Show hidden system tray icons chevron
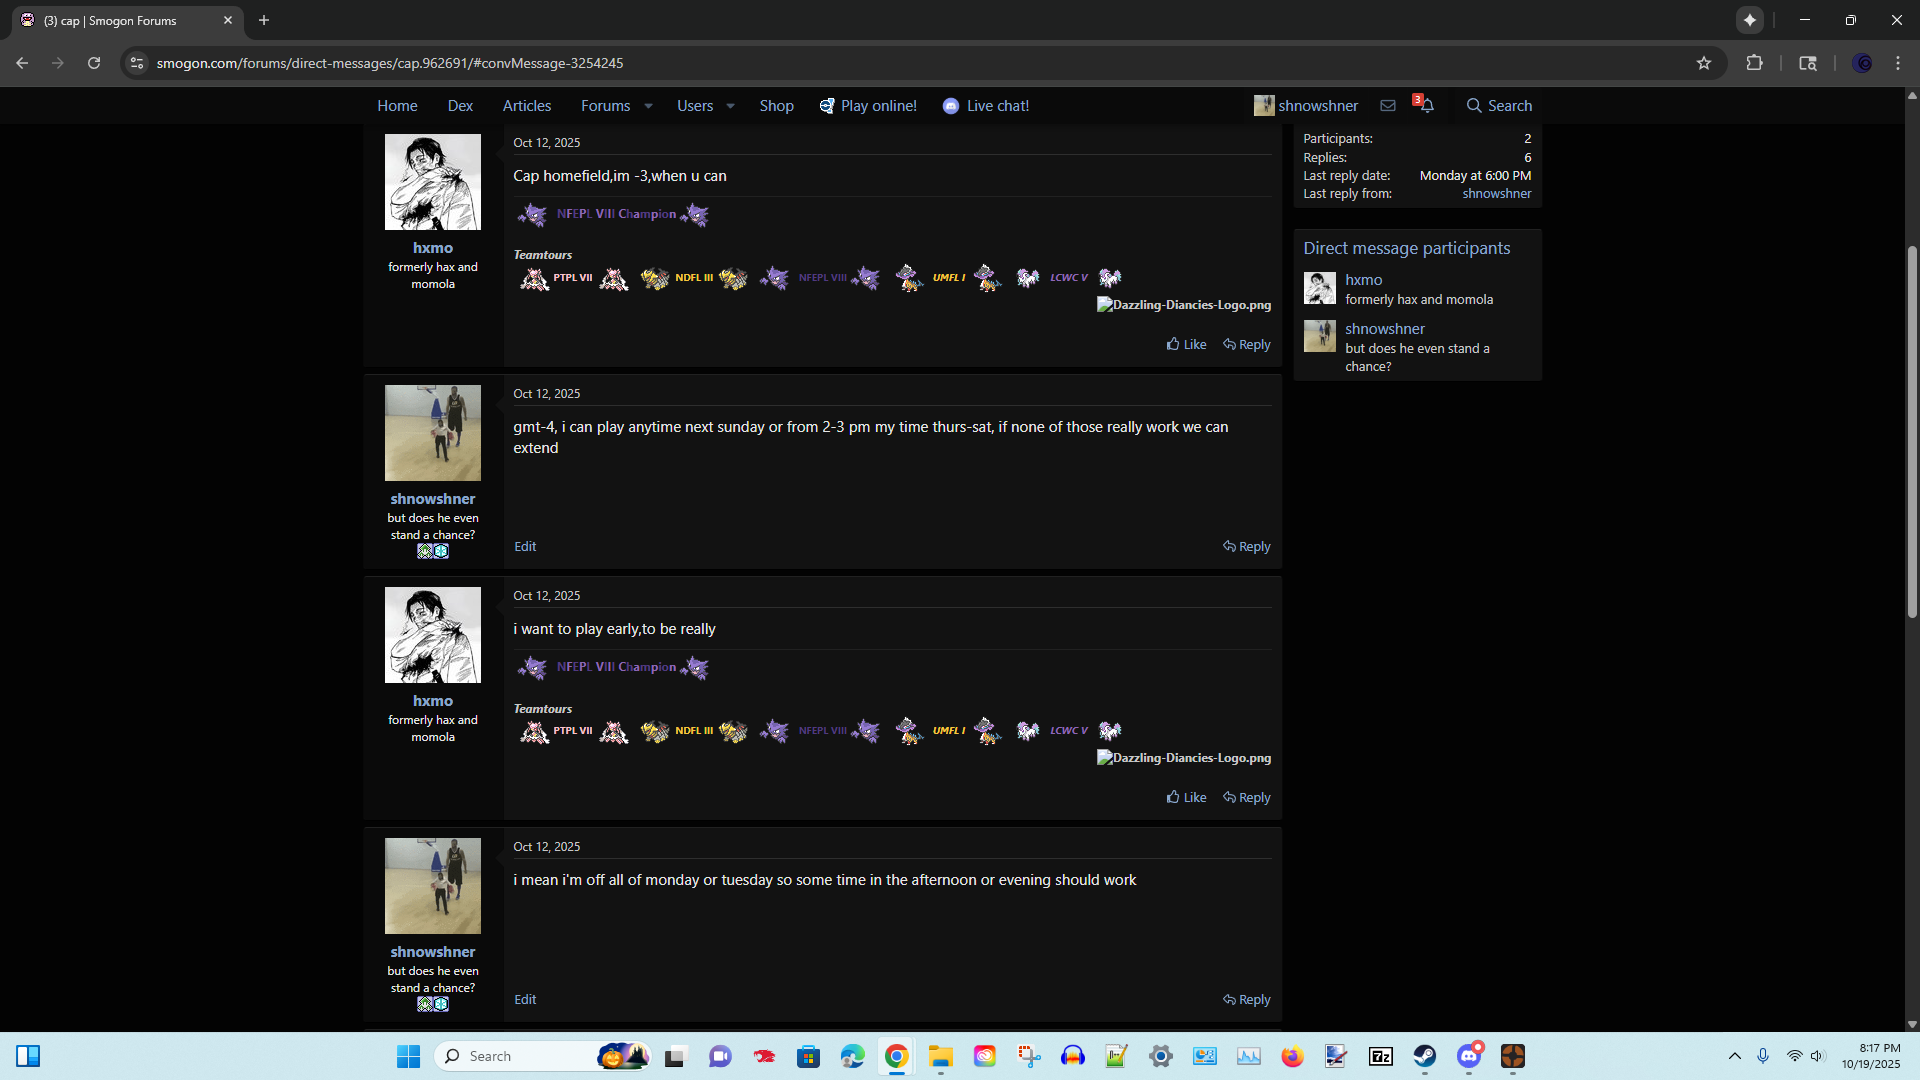The height and width of the screenshot is (1080, 1920). [1735, 1056]
